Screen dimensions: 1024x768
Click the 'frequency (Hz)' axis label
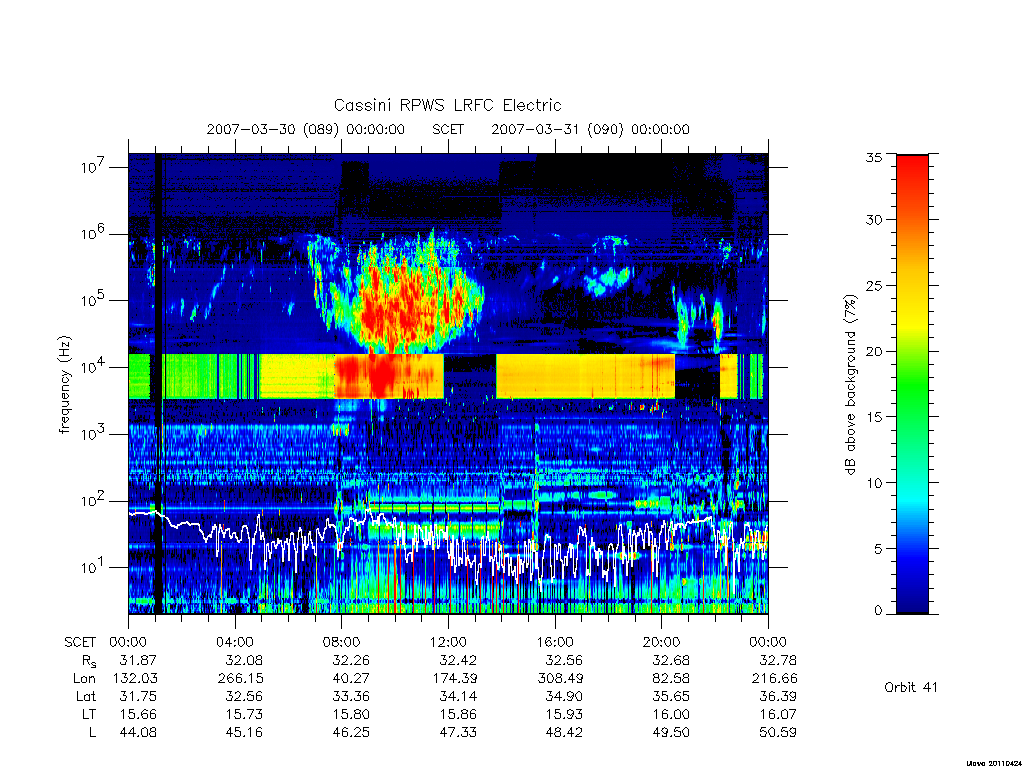[64, 385]
